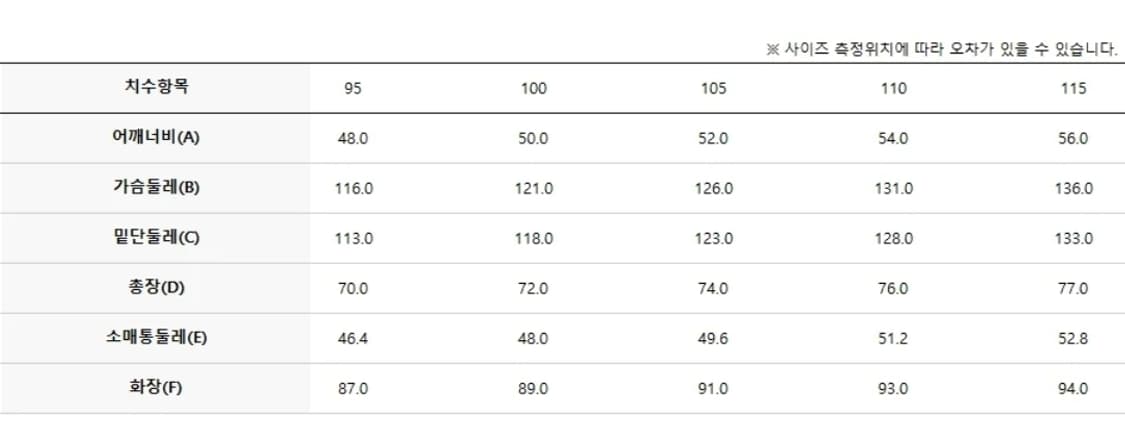
Task: Select the 화장(F) row label
Action: click(x=156, y=388)
